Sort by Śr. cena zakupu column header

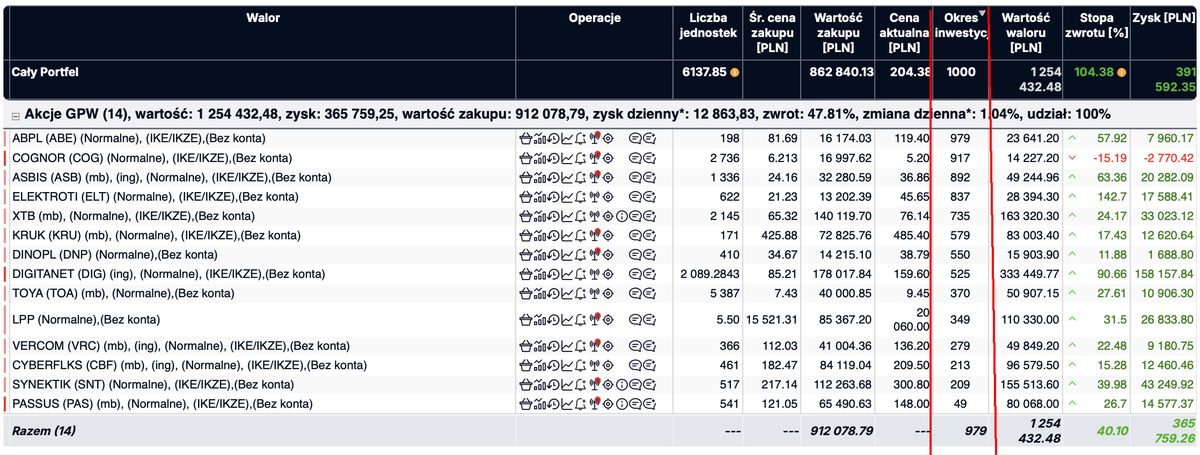coord(772,32)
